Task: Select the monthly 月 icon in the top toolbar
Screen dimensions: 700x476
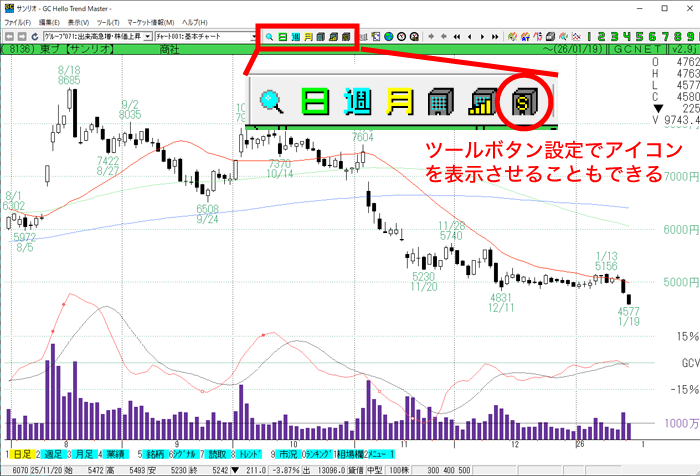Action: tap(309, 36)
